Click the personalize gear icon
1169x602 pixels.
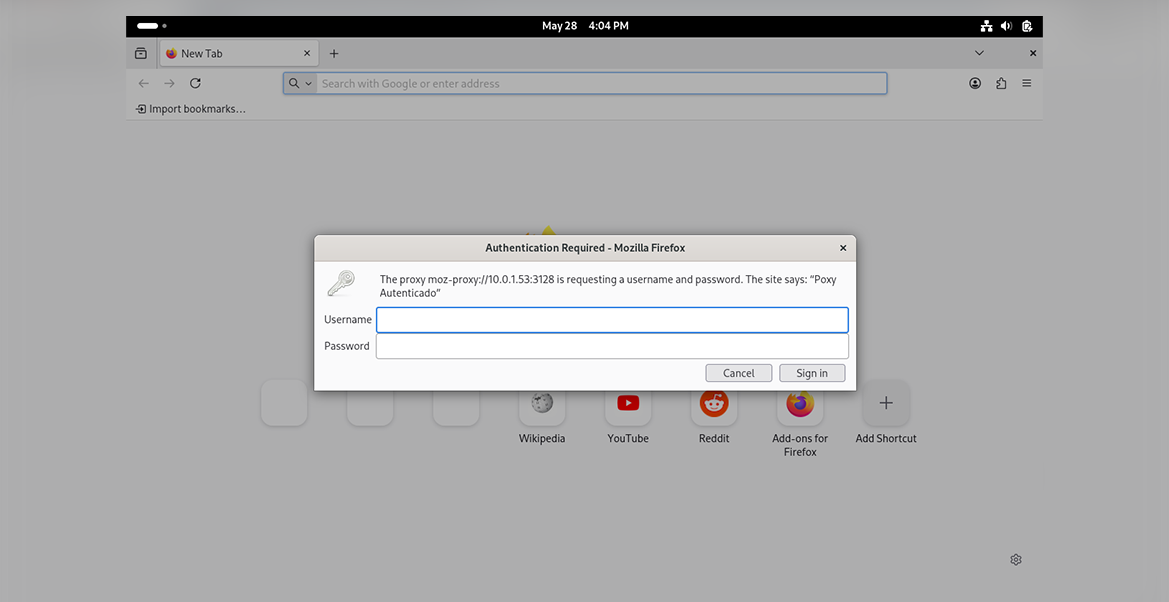click(1015, 559)
